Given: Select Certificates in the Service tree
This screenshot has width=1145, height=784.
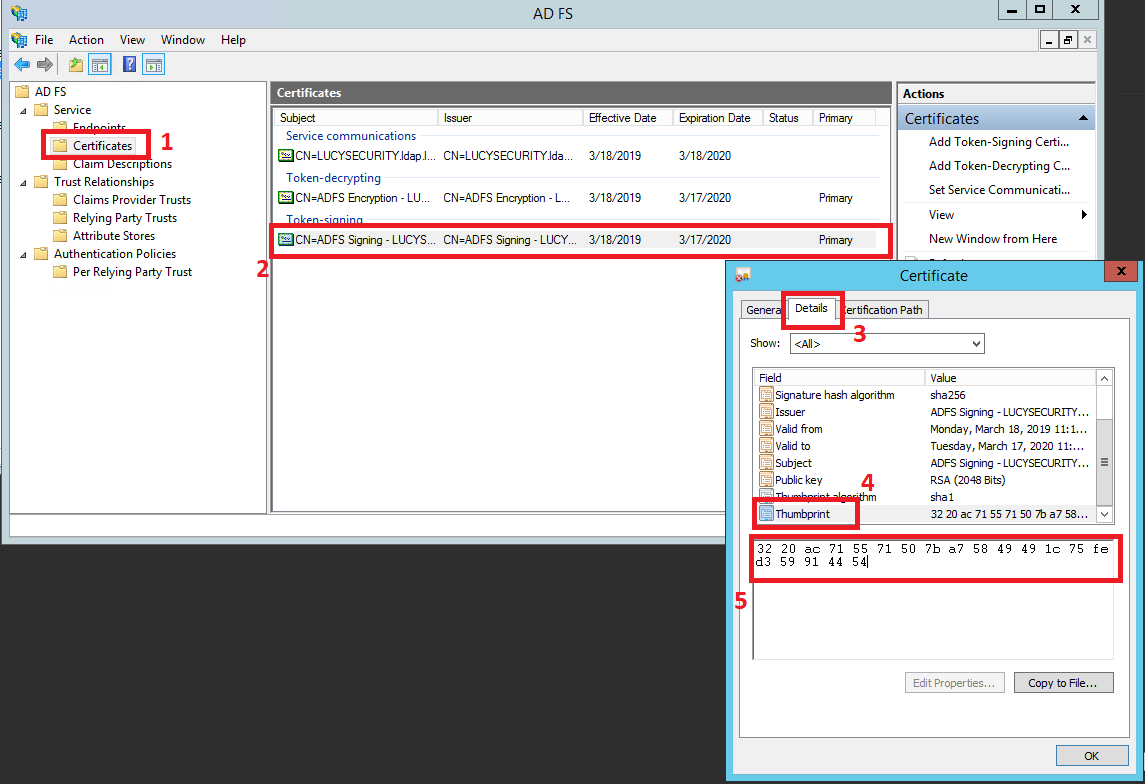Looking at the screenshot, I should 102,145.
